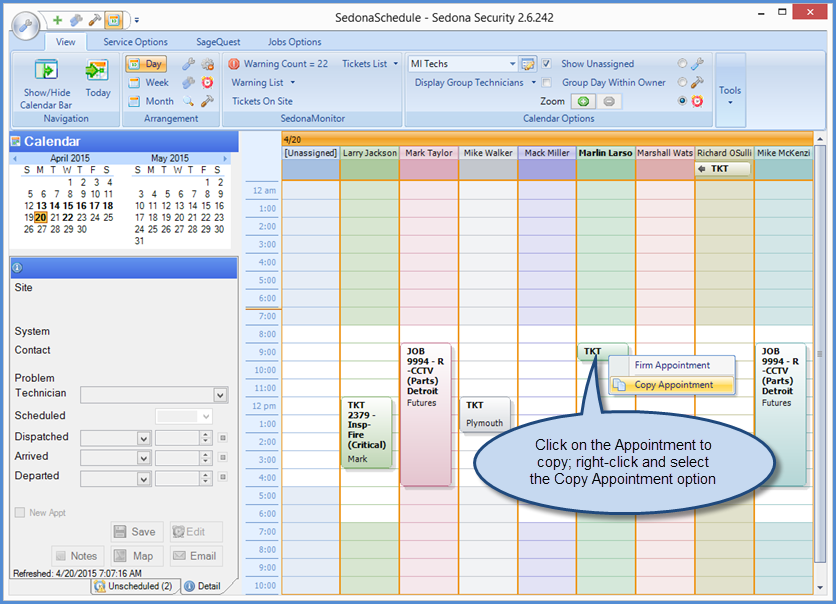The height and width of the screenshot is (604, 836).
Task: Click the TKT arrow item under Richard OSulli
Action: 722,169
